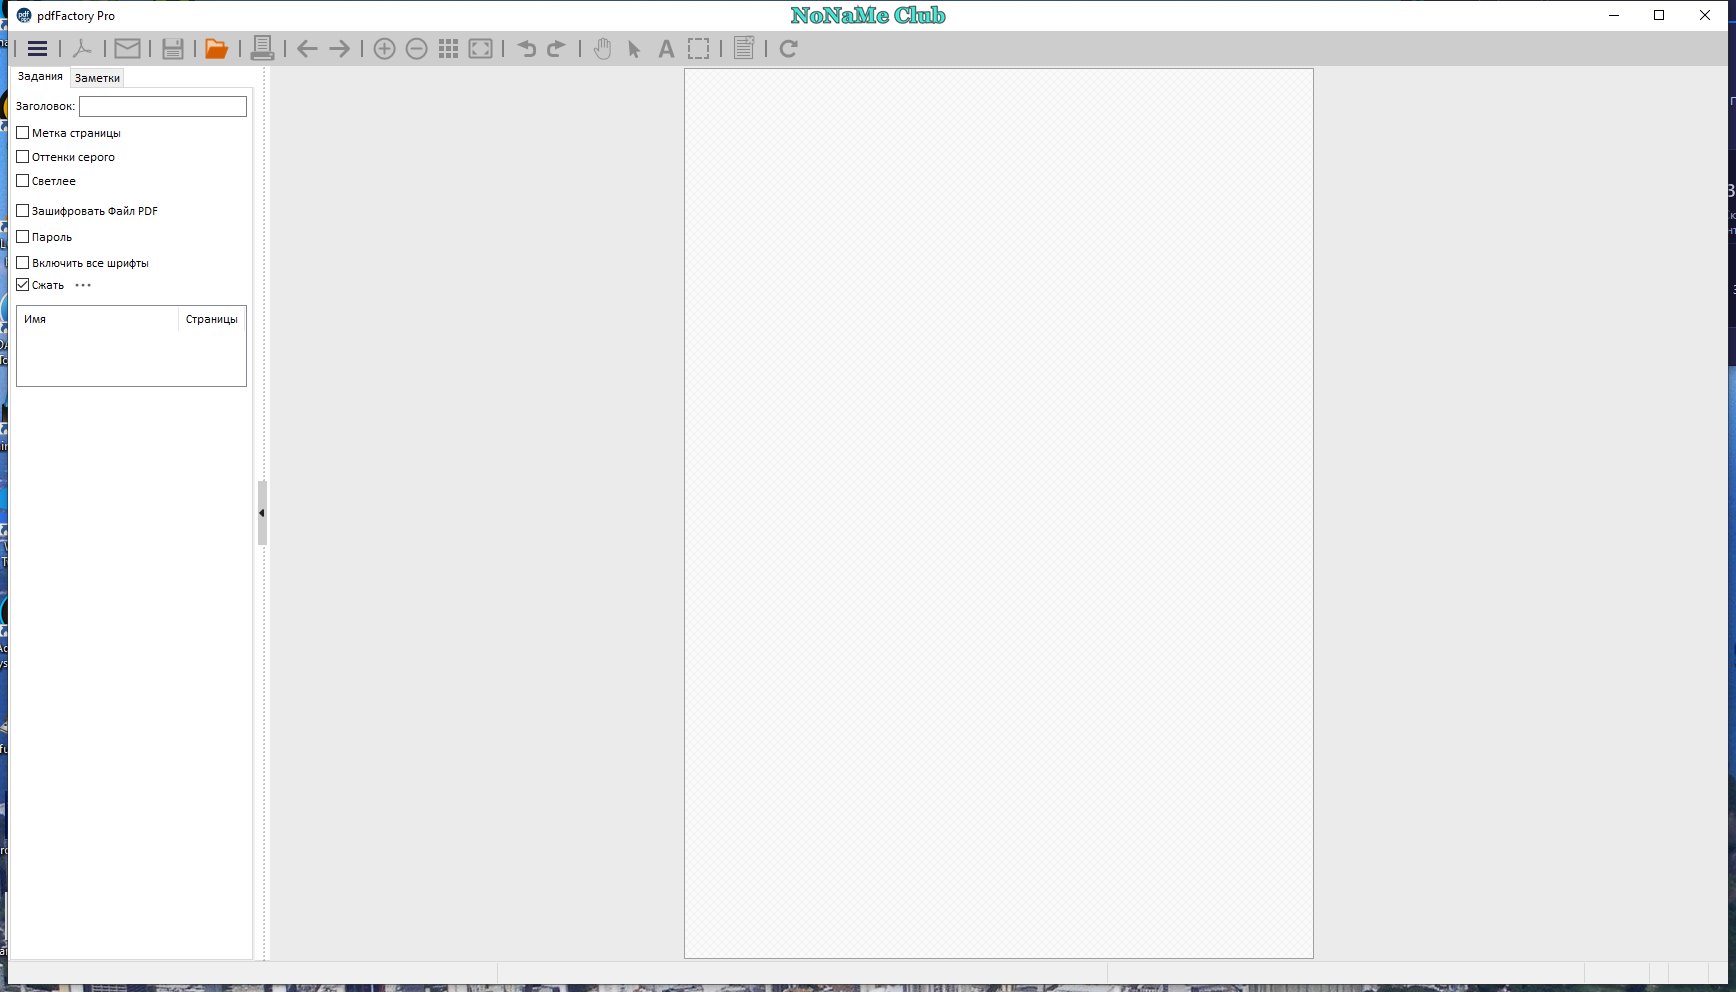Collapse the left side panel arrow

click(262, 513)
